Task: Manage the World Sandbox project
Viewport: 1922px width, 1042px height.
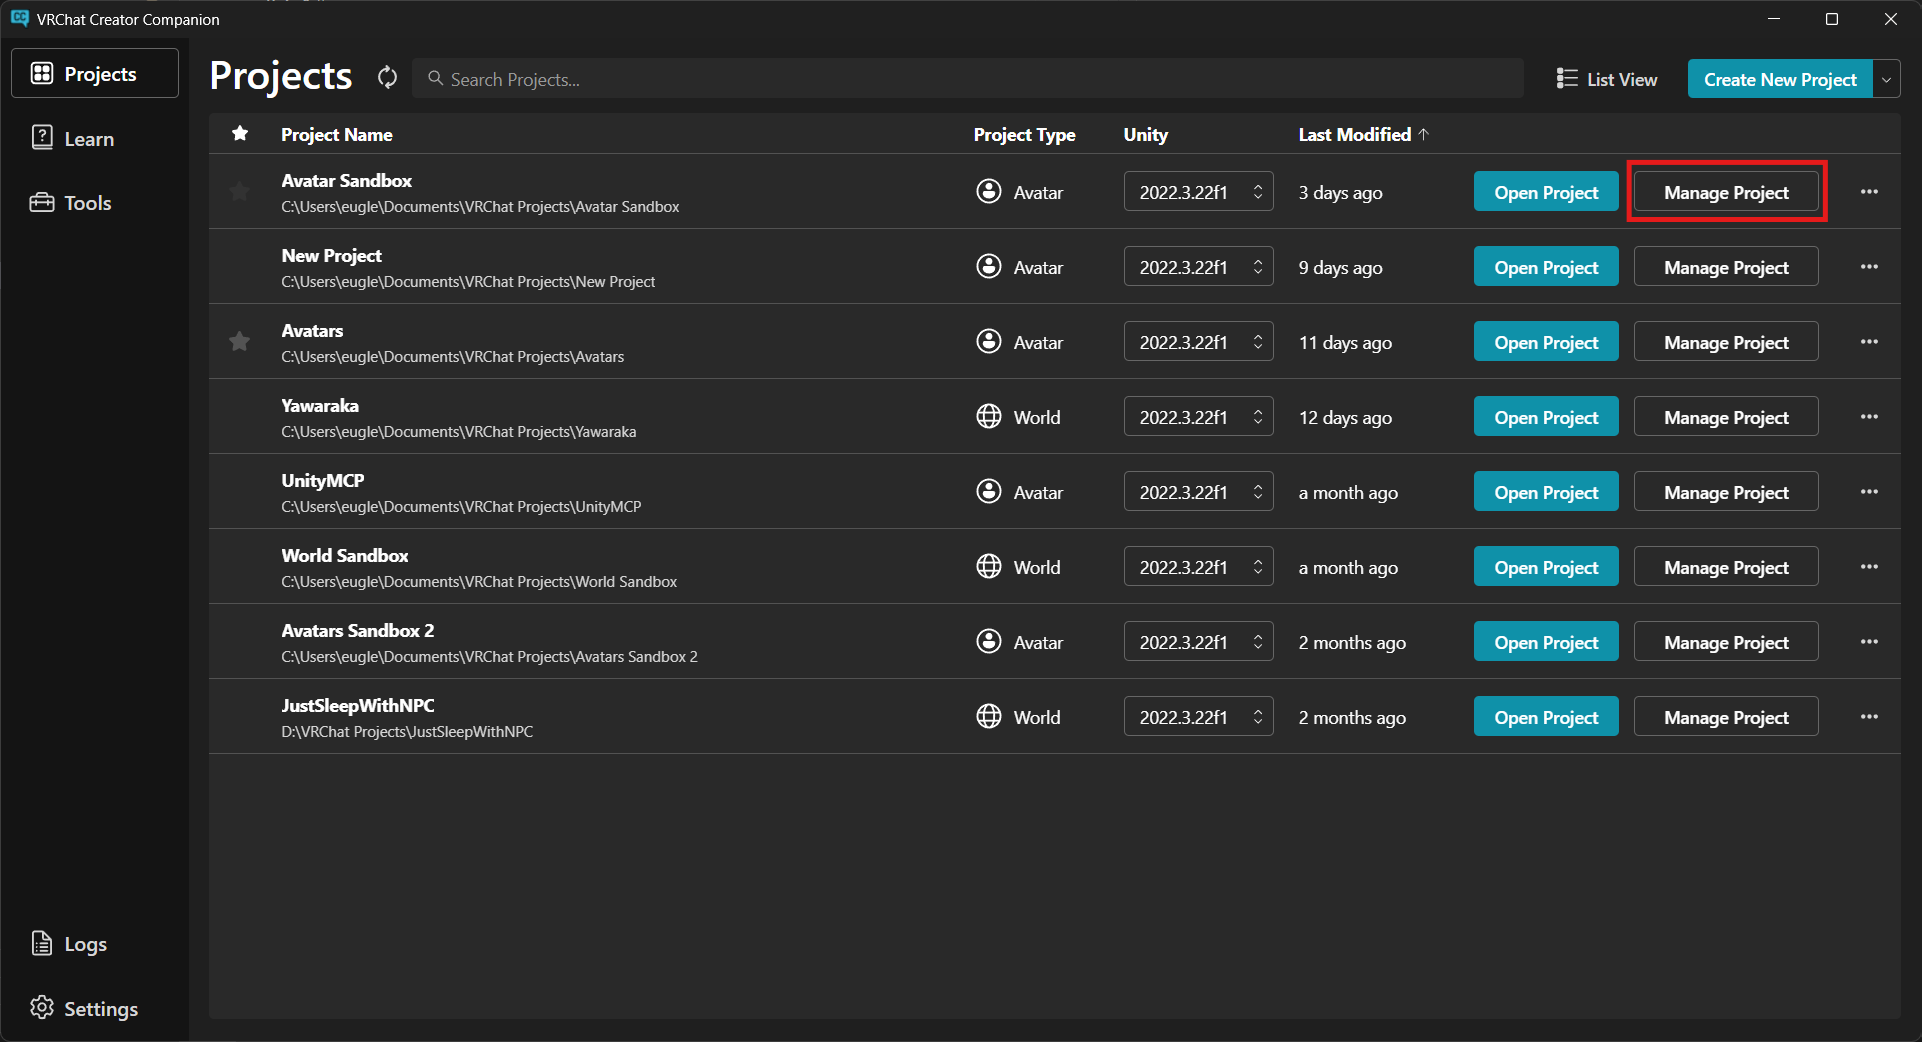Action: (x=1726, y=566)
